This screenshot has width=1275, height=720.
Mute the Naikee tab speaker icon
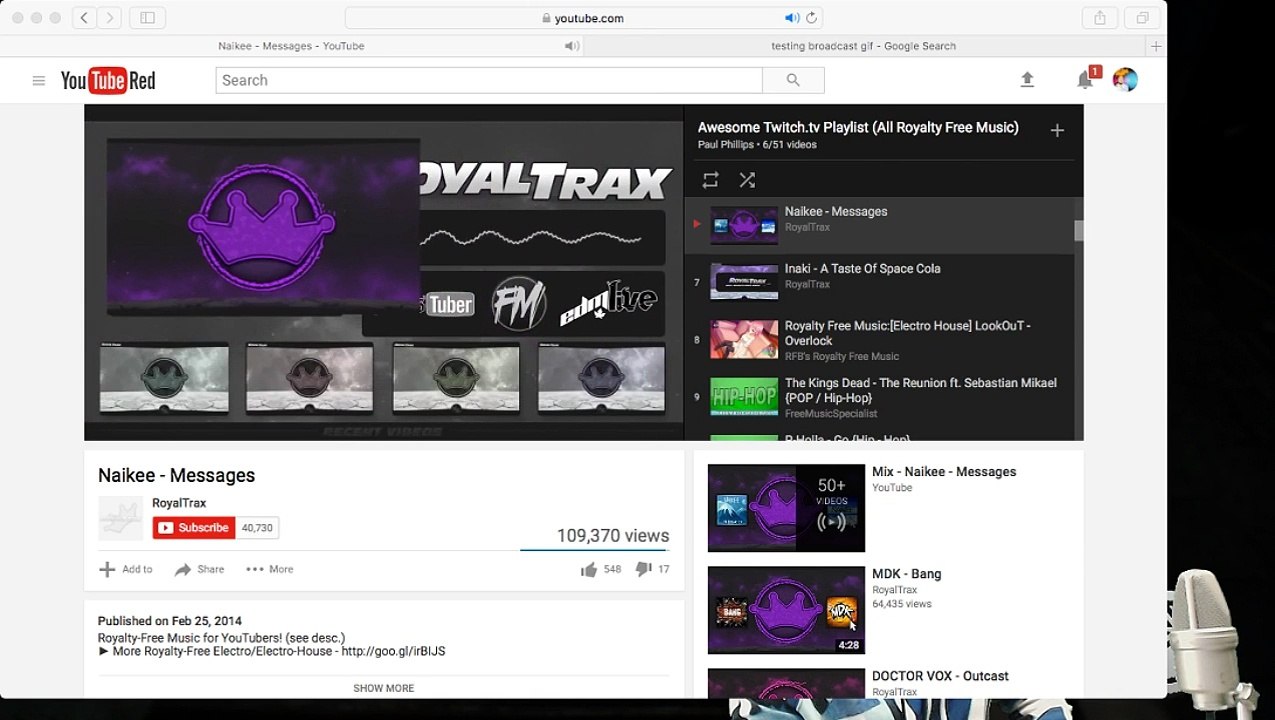pos(571,46)
